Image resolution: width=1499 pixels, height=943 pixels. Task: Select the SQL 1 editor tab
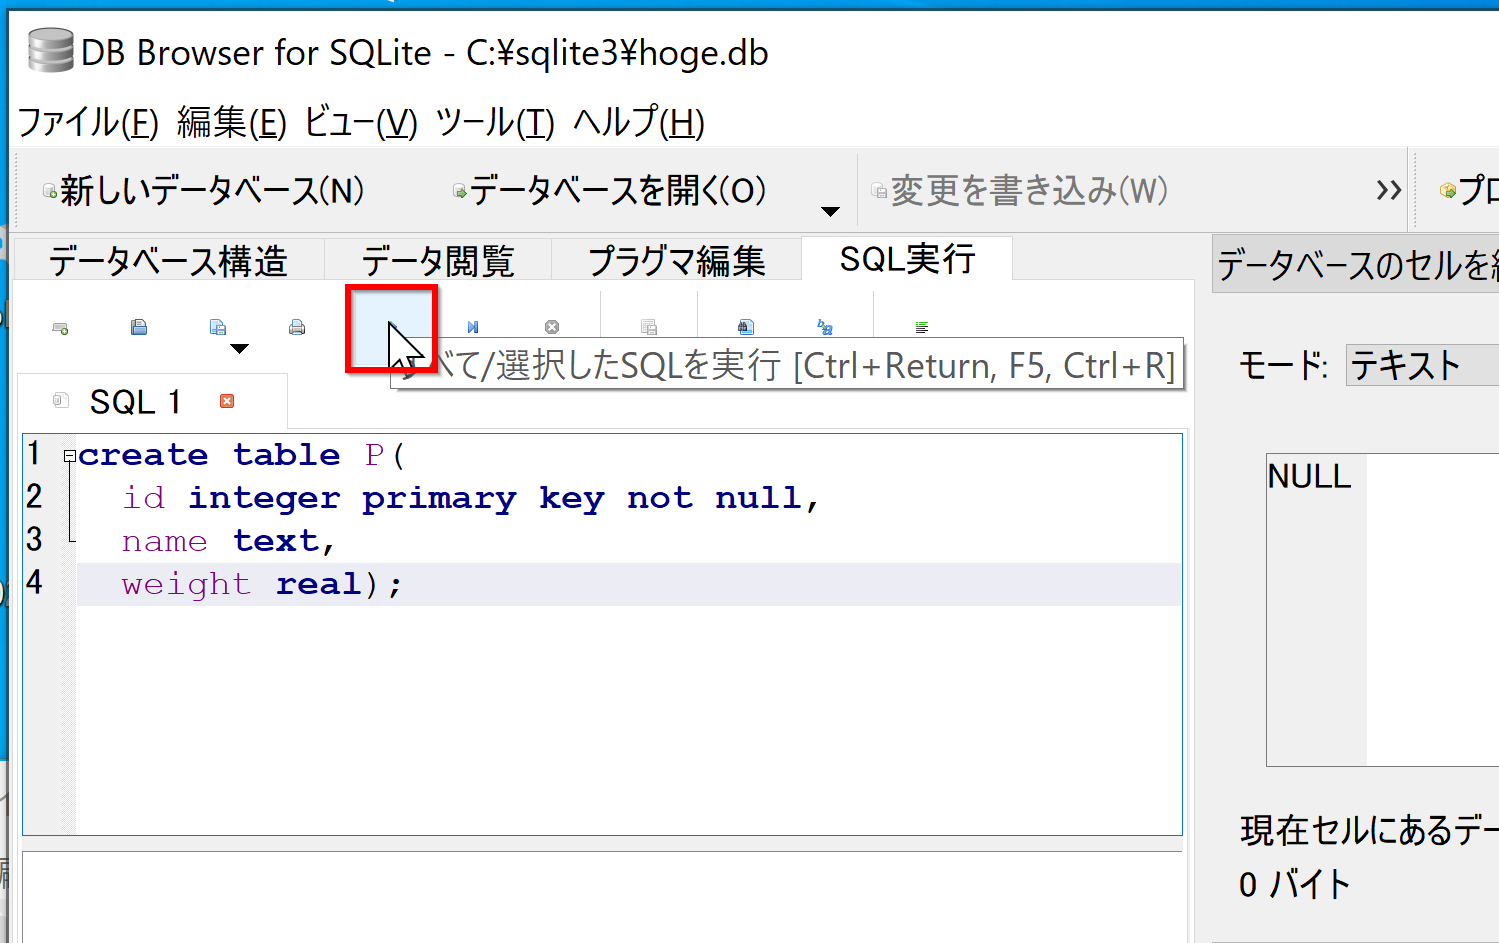point(153,401)
